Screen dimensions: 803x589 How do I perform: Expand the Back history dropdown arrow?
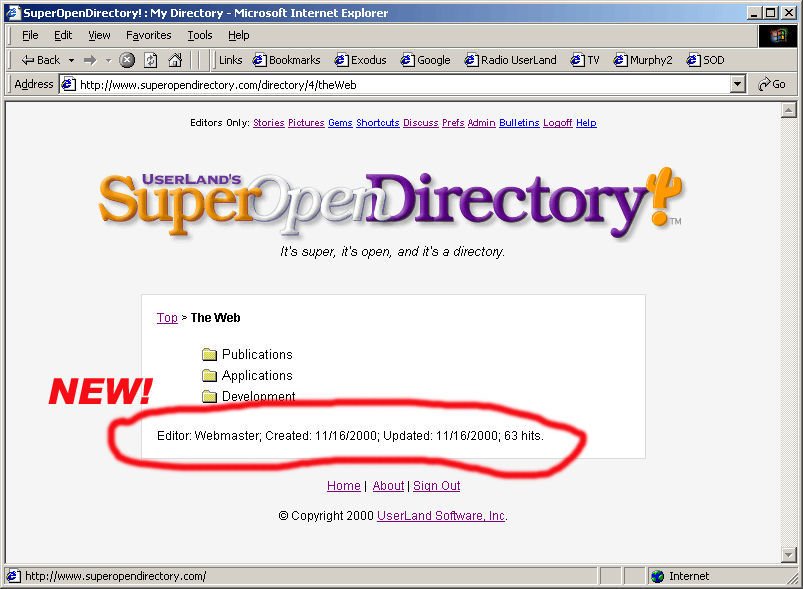71,60
